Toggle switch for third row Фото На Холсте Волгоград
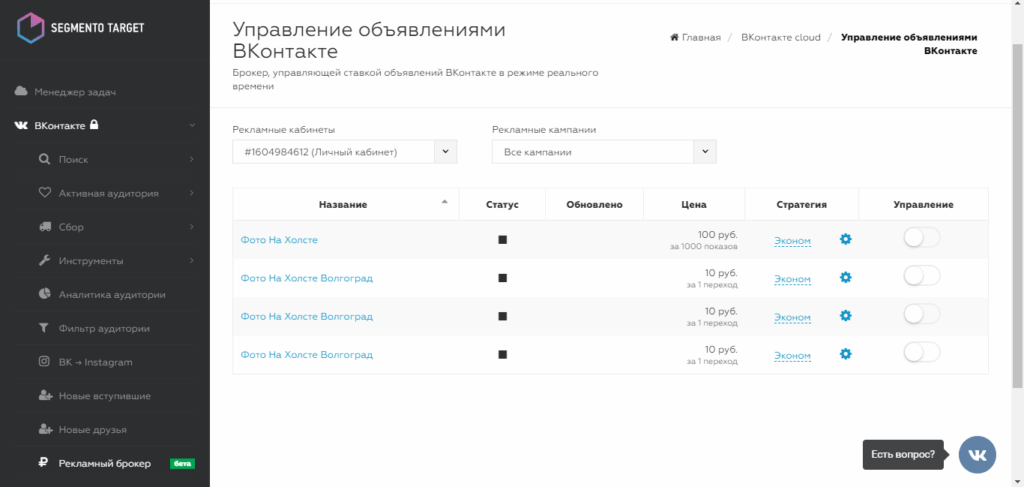 click(921, 315)
